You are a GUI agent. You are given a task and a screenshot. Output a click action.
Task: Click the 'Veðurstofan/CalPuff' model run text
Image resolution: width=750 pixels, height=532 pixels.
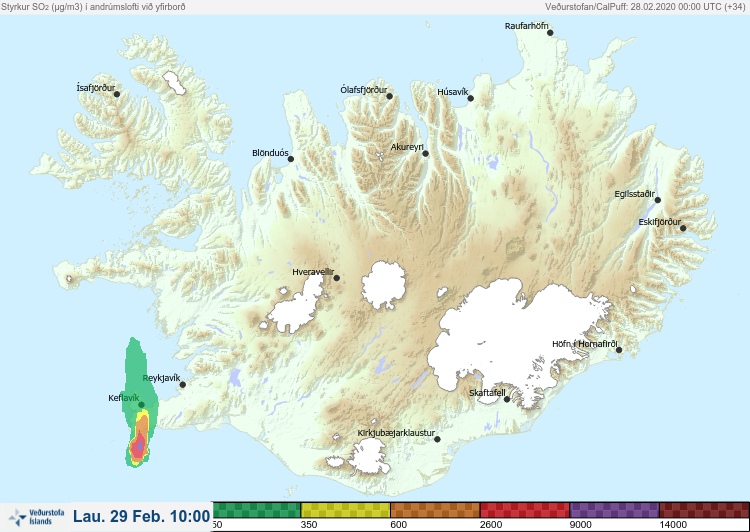645,7
